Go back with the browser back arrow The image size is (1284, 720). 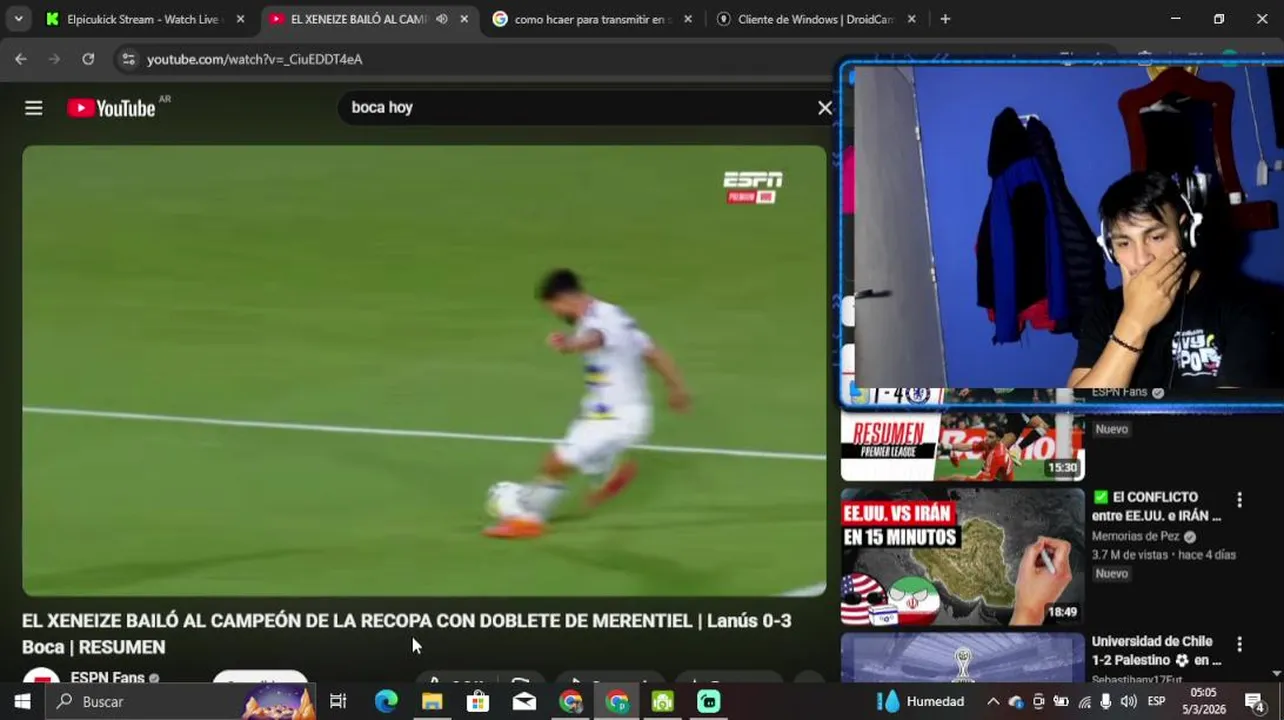point(21,59)
